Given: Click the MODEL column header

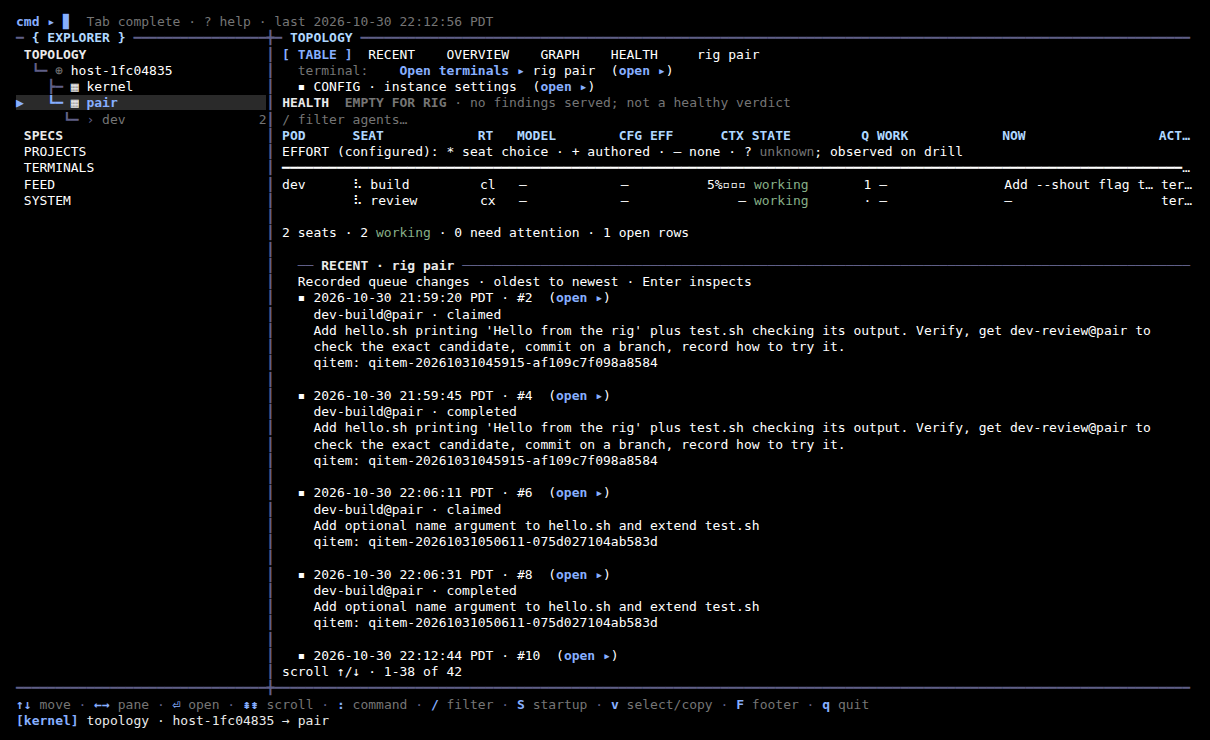Looking at the screenshot, I should coord(536,136).
